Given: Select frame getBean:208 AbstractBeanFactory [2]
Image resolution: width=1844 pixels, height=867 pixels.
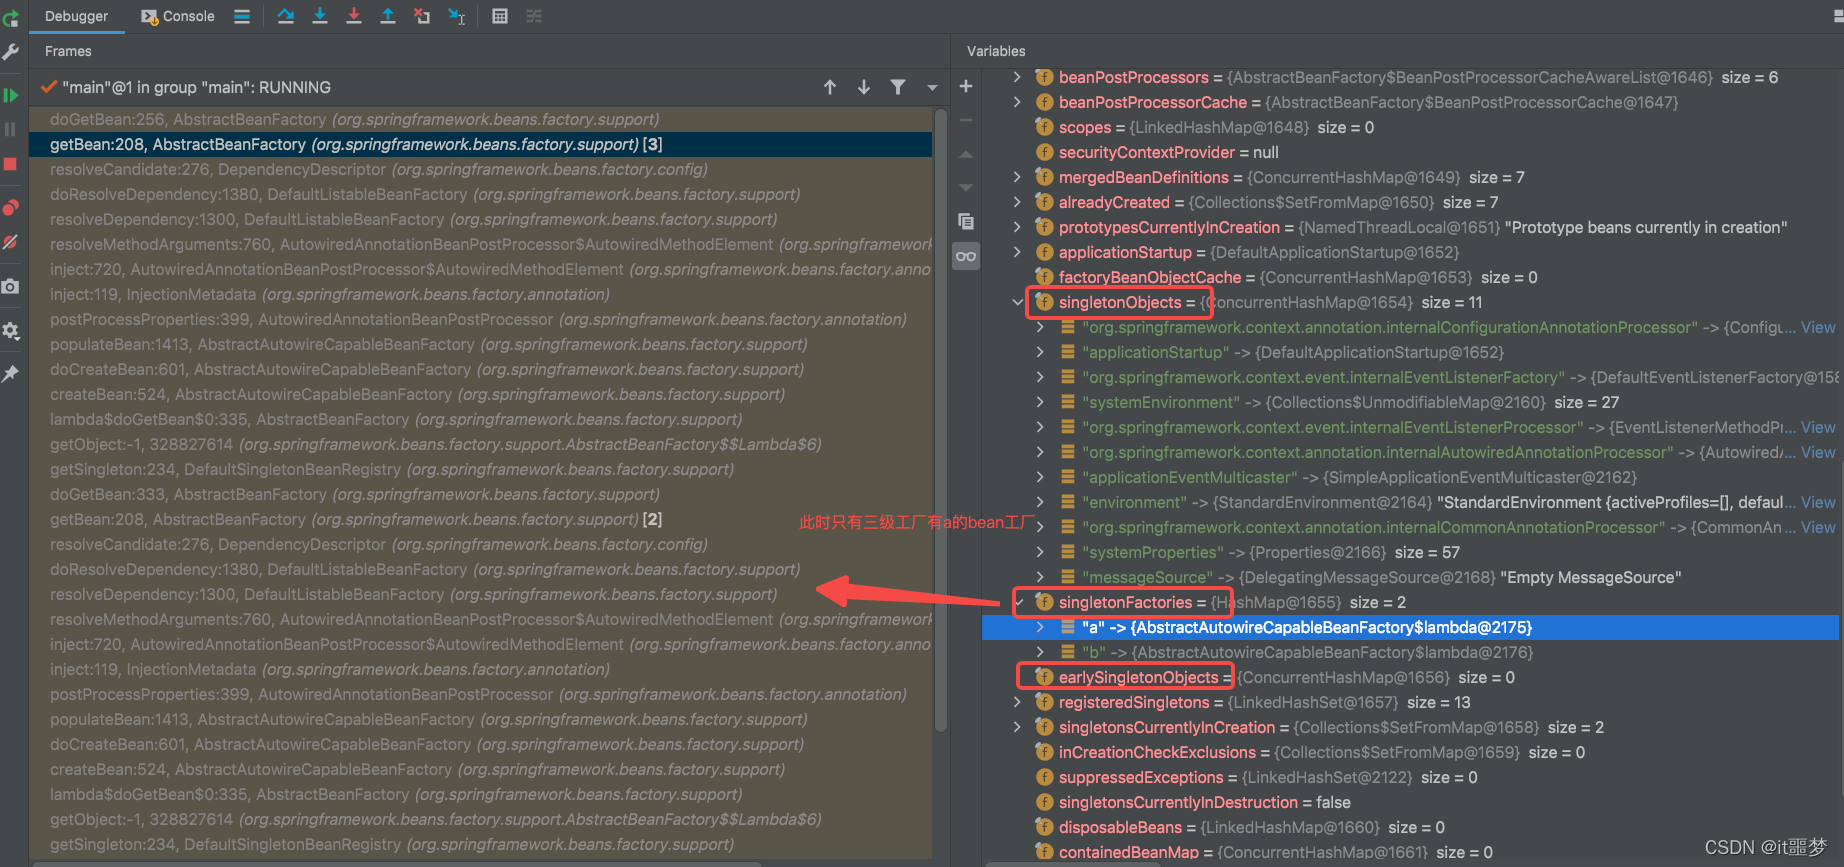Looking at the screenshot, I should click(x=482, y=519).
